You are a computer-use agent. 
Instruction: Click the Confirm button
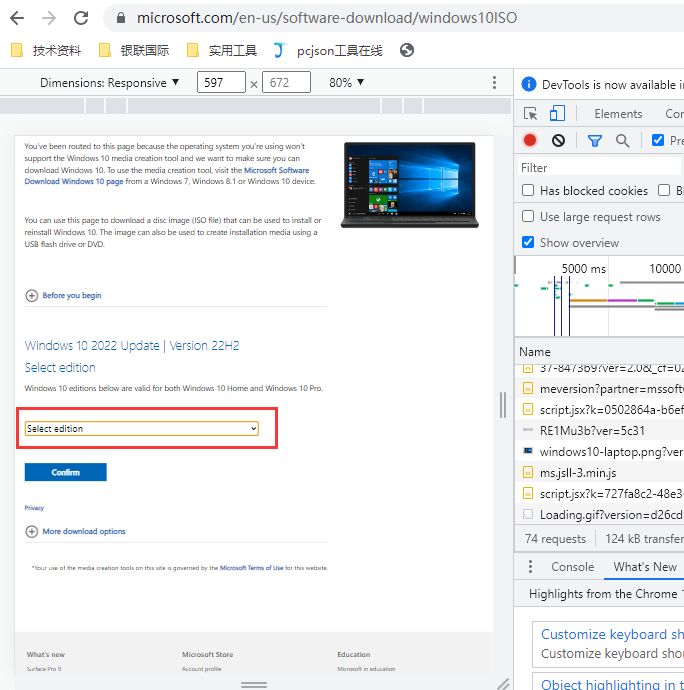coord(66,472)
